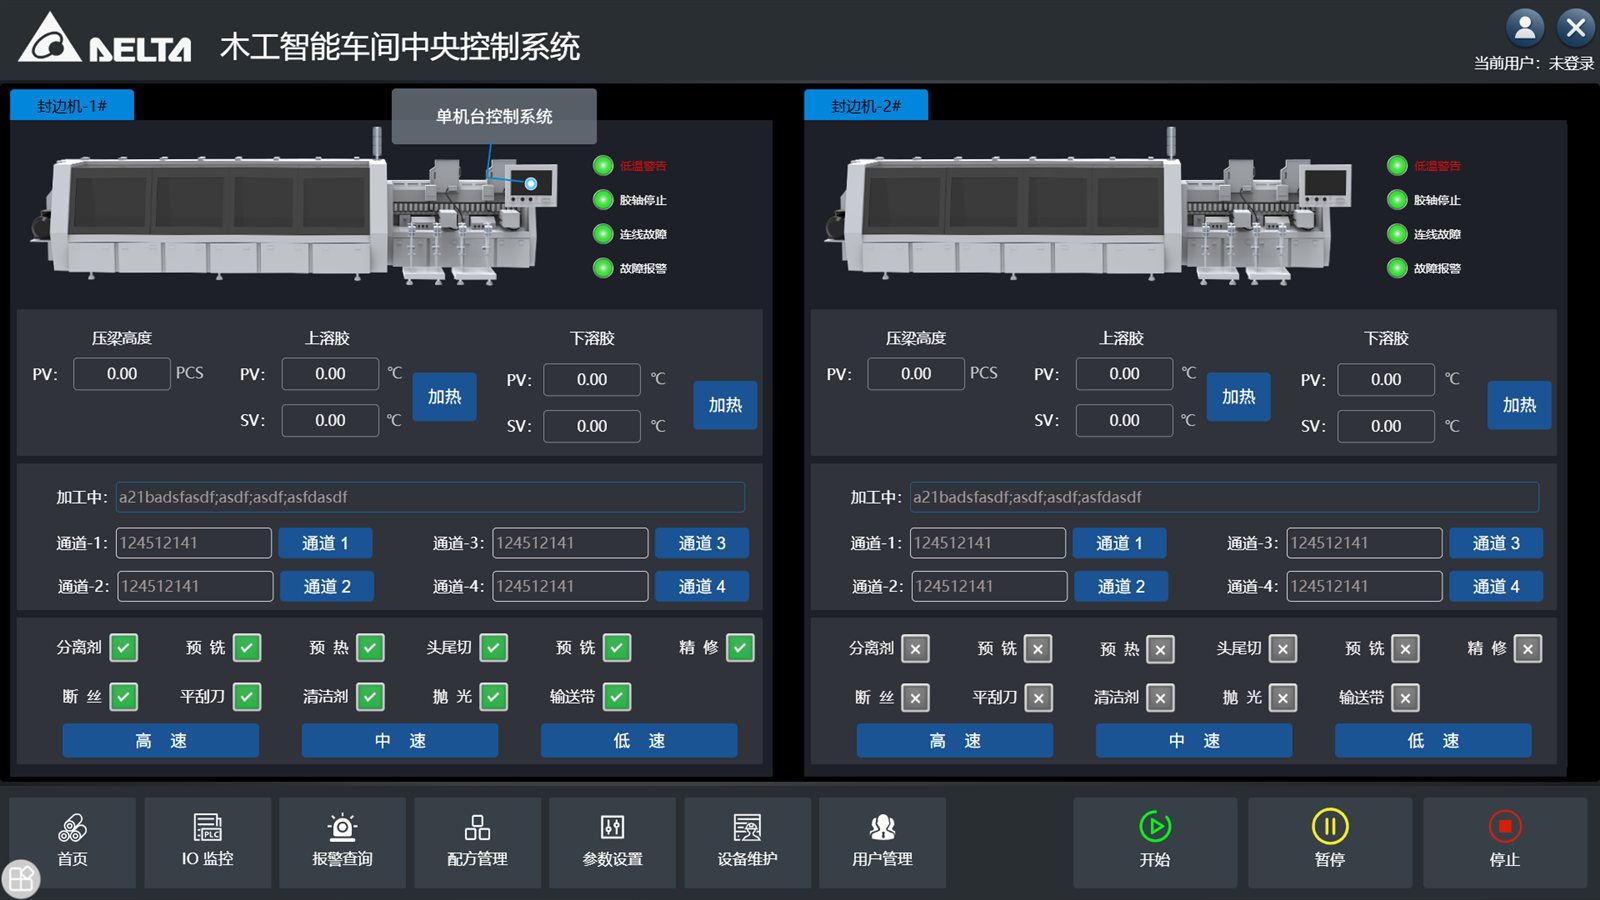Click the red 停止 stop button
The image size is (1600, 900).
point(1505,842)
